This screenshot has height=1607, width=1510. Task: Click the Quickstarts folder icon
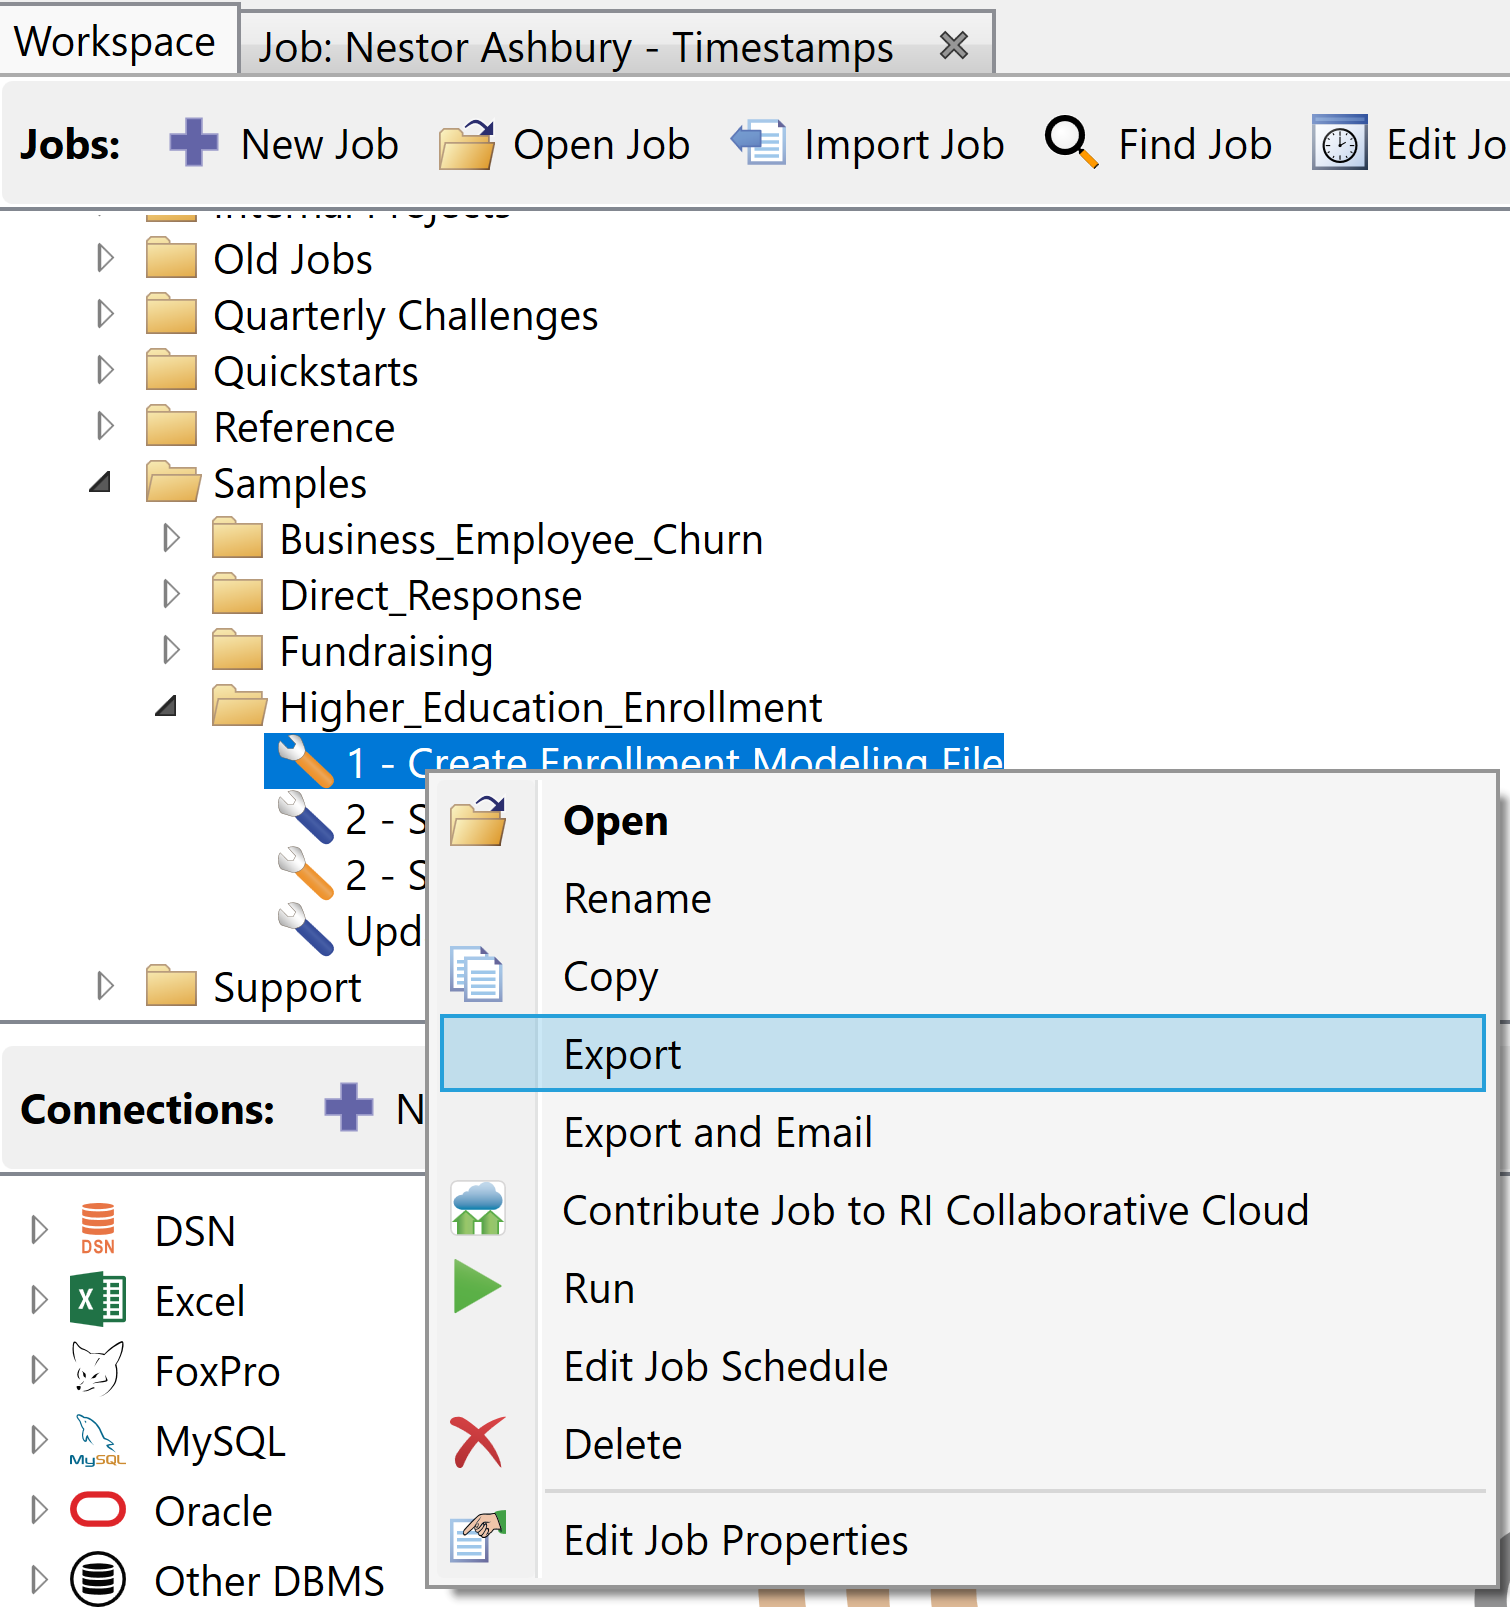(171, 370)
